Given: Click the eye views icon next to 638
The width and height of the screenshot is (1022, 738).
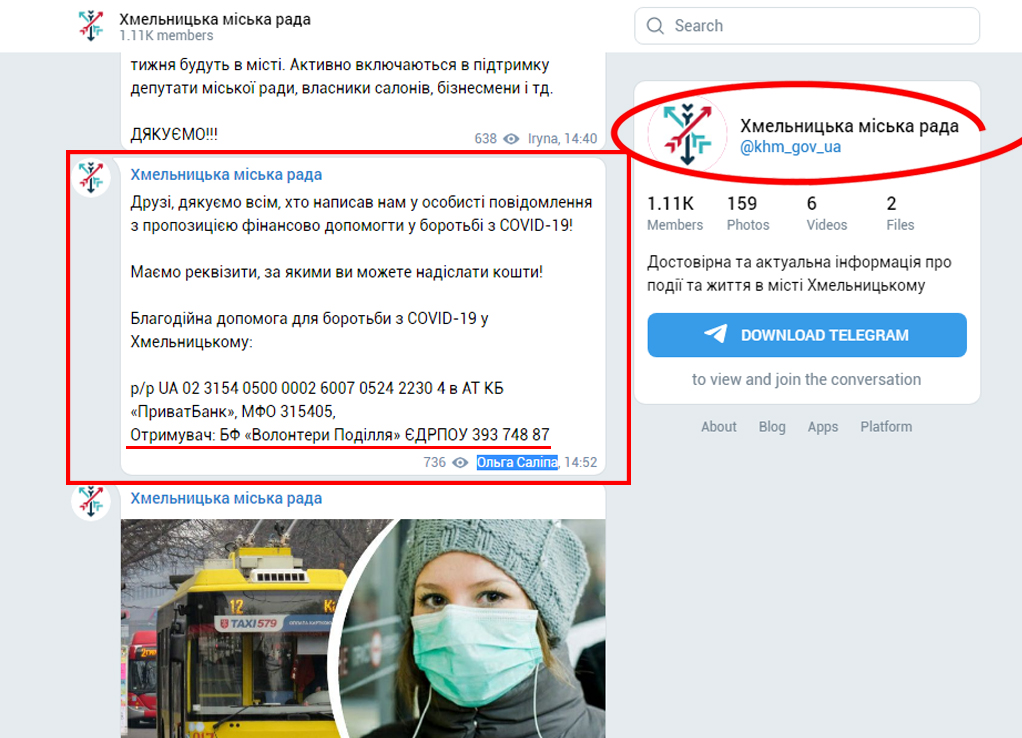Looking at the screenshot, I should coord(511,138).
